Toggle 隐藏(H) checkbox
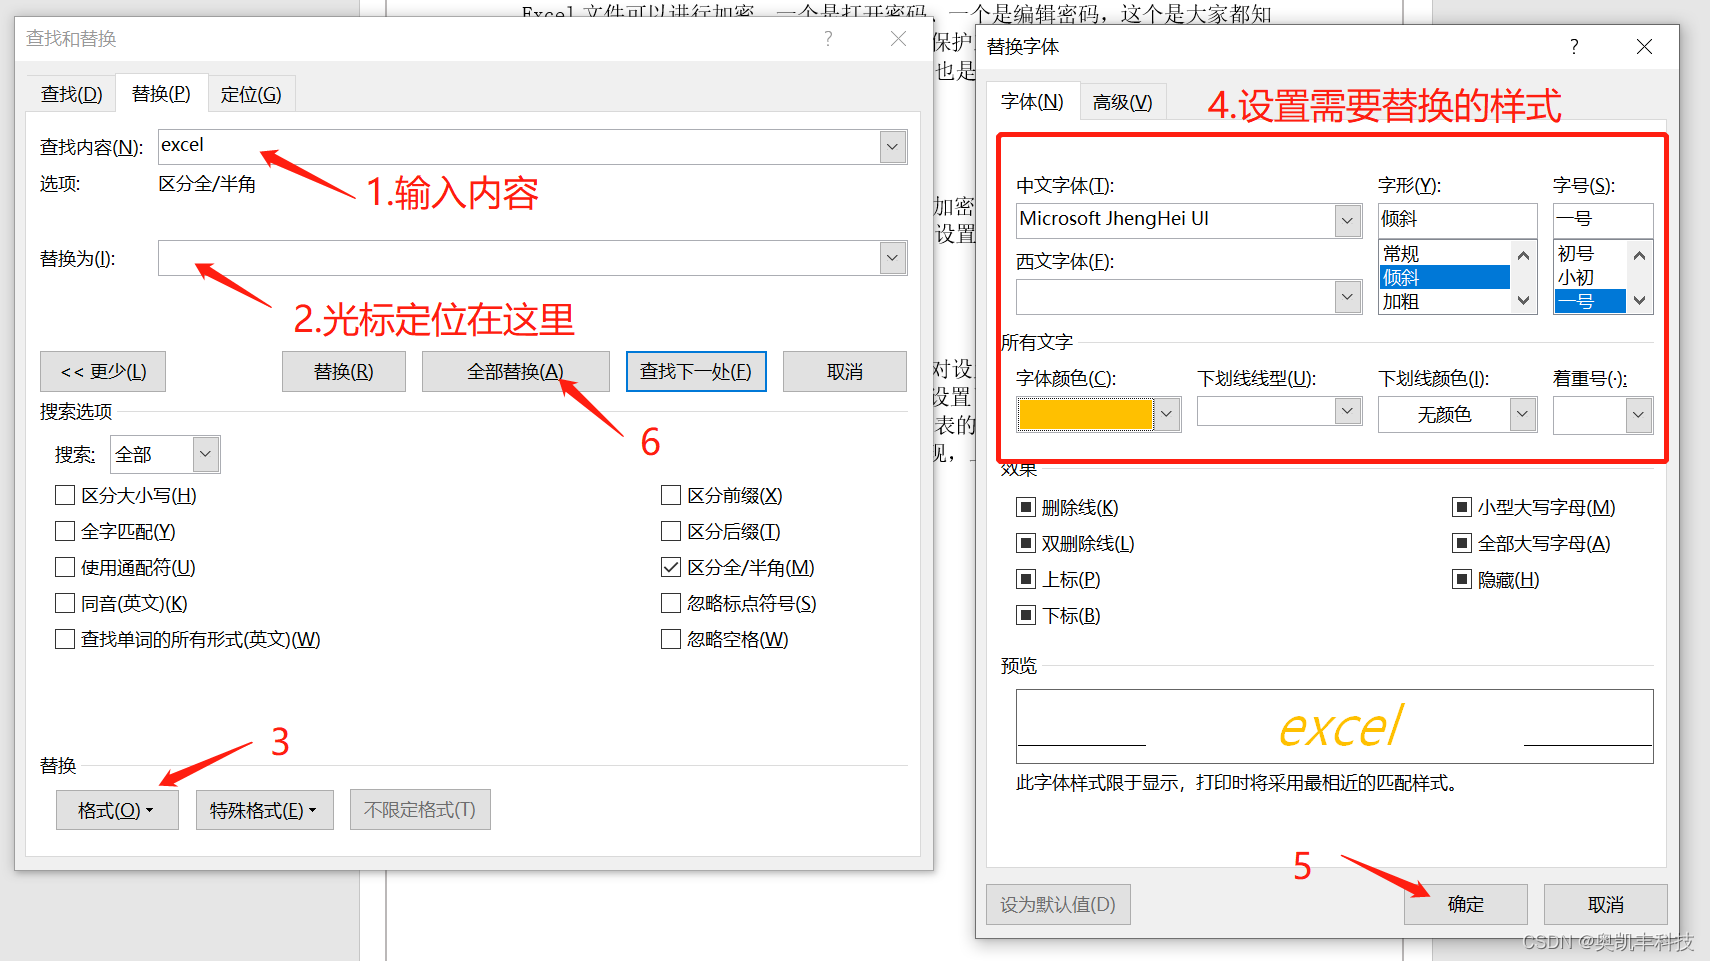 point(1461,579)
